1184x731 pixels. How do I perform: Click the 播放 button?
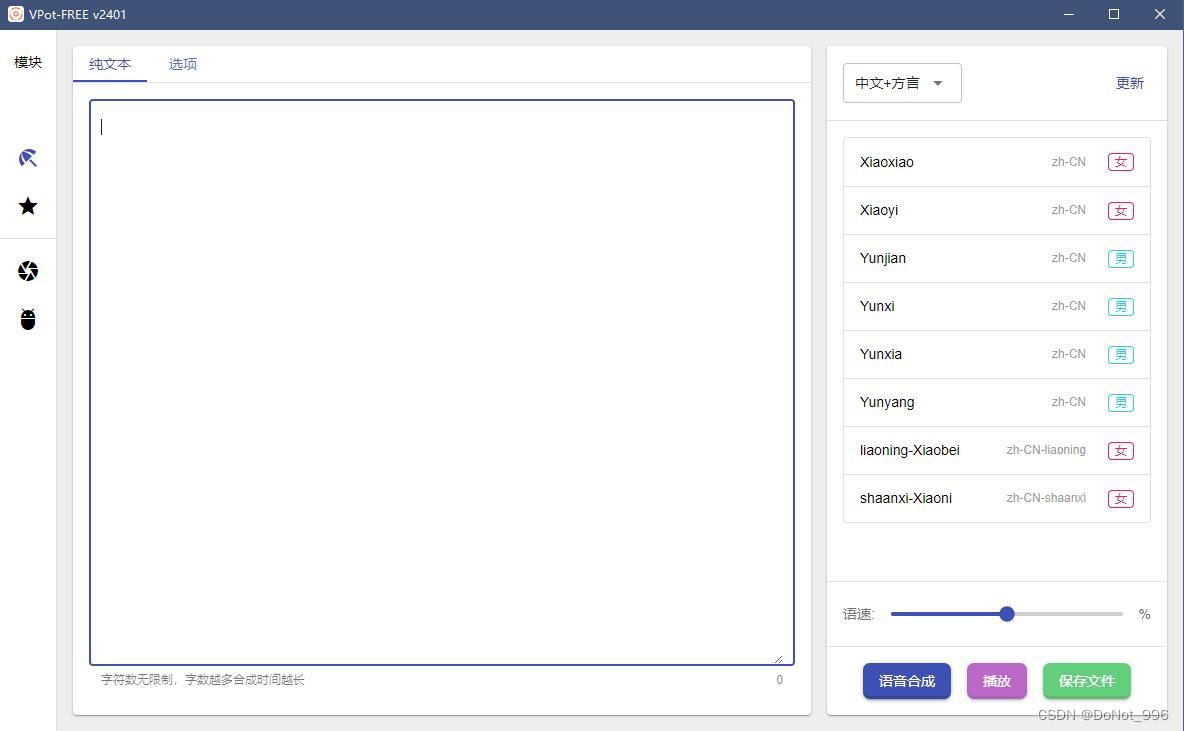coord(997,681)
